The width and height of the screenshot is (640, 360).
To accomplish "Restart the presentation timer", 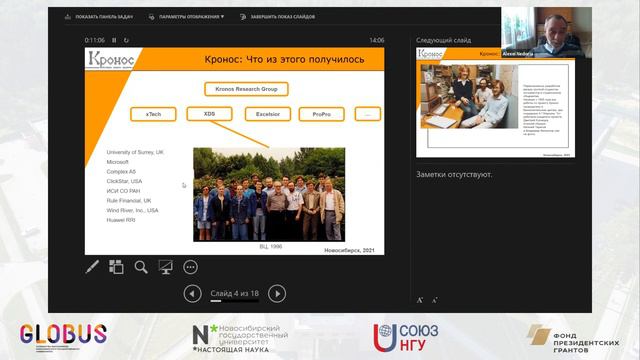I will [x=126, y=40].
